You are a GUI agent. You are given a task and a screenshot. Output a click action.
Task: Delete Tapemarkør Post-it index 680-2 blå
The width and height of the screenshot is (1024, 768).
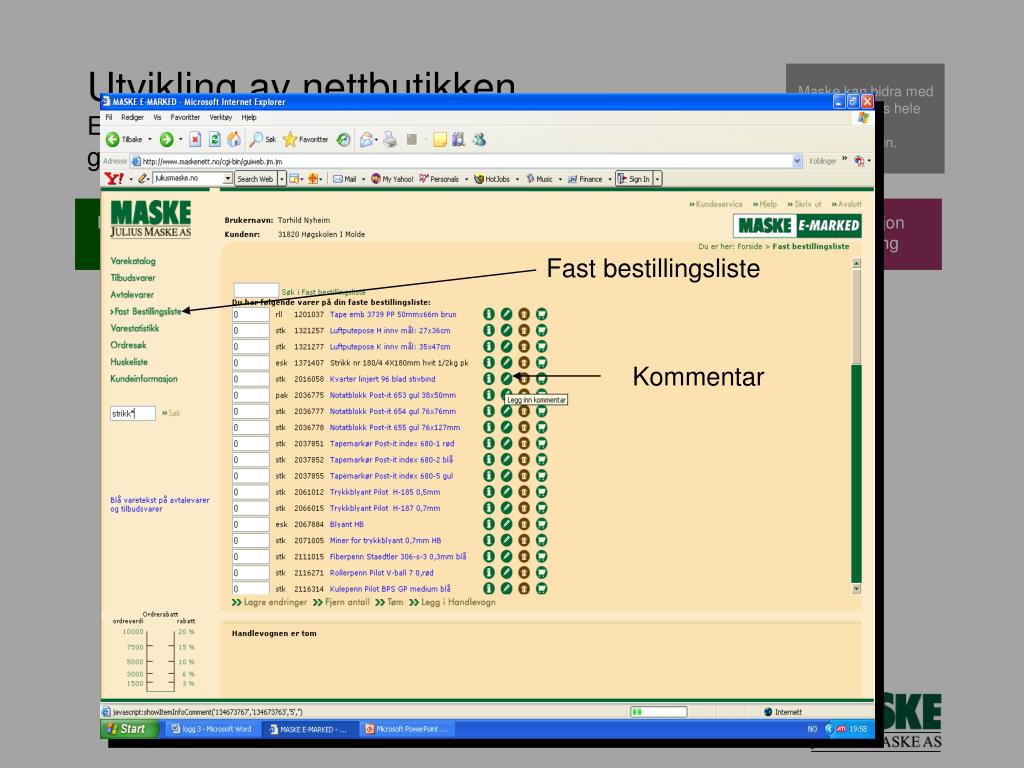click(524, 460)
